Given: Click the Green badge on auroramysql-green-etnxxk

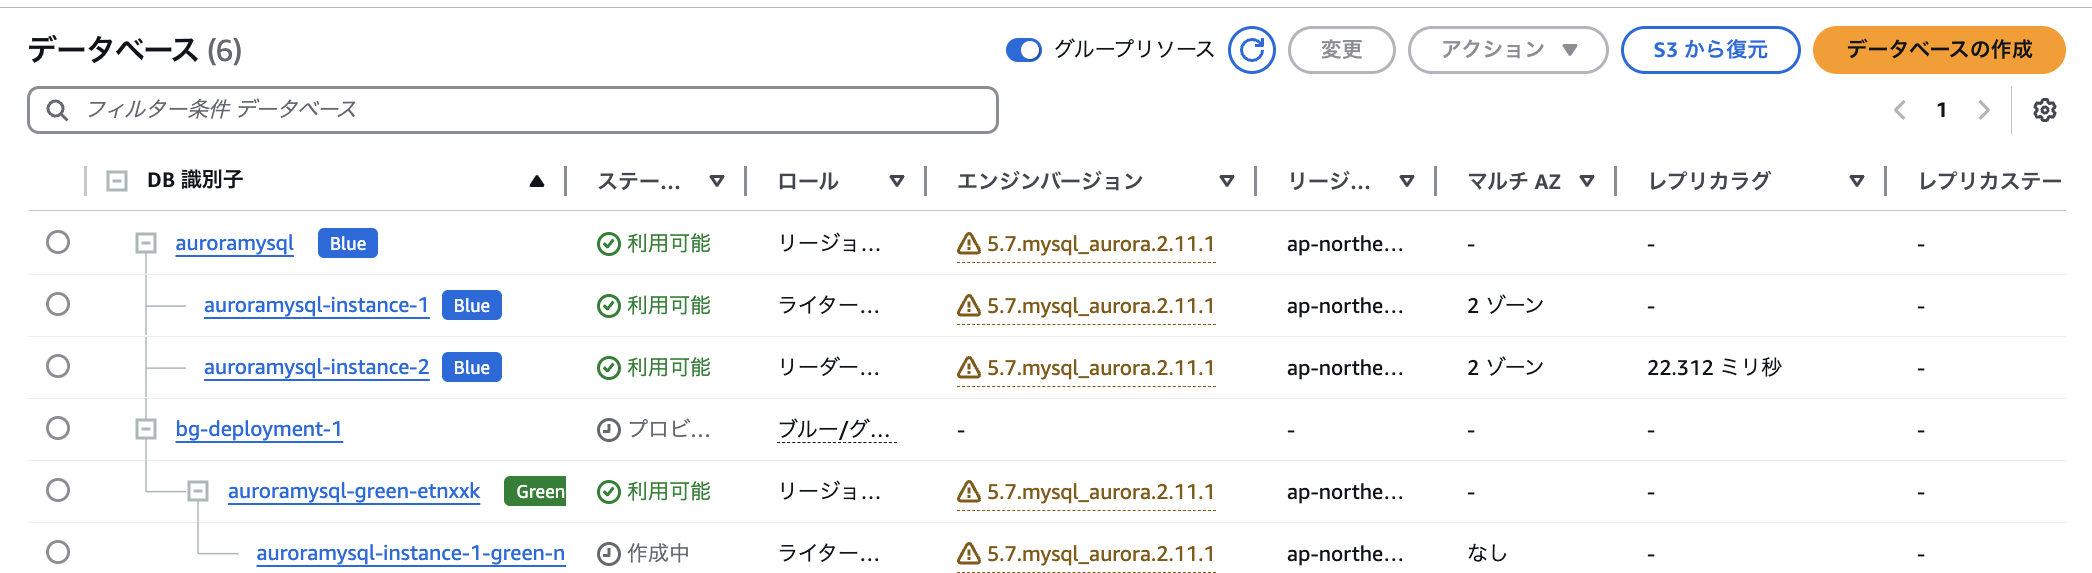Looking at the screenshot, I should (x=538, y=492).
